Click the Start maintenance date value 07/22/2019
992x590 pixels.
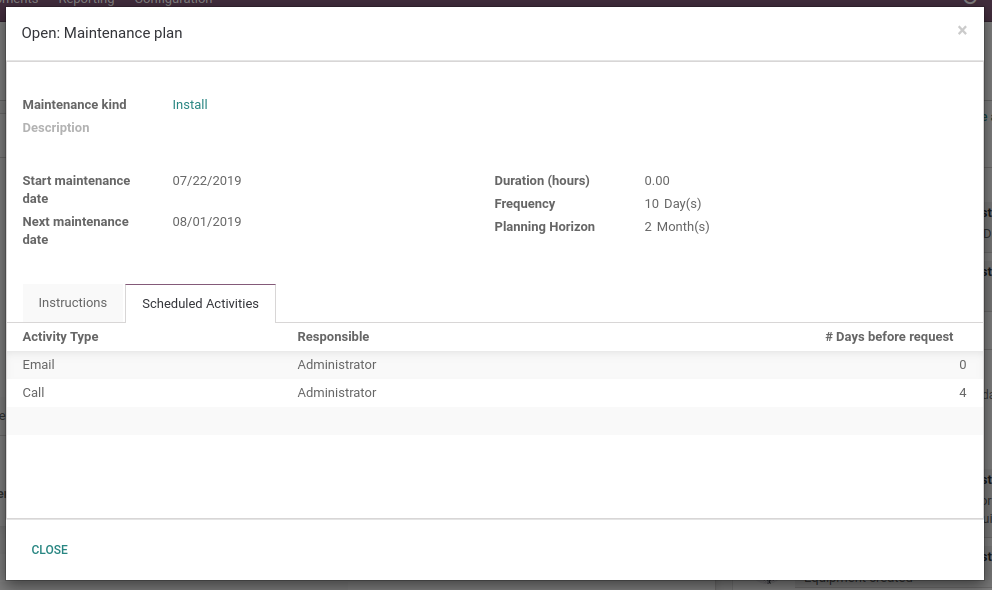(207, 180)
